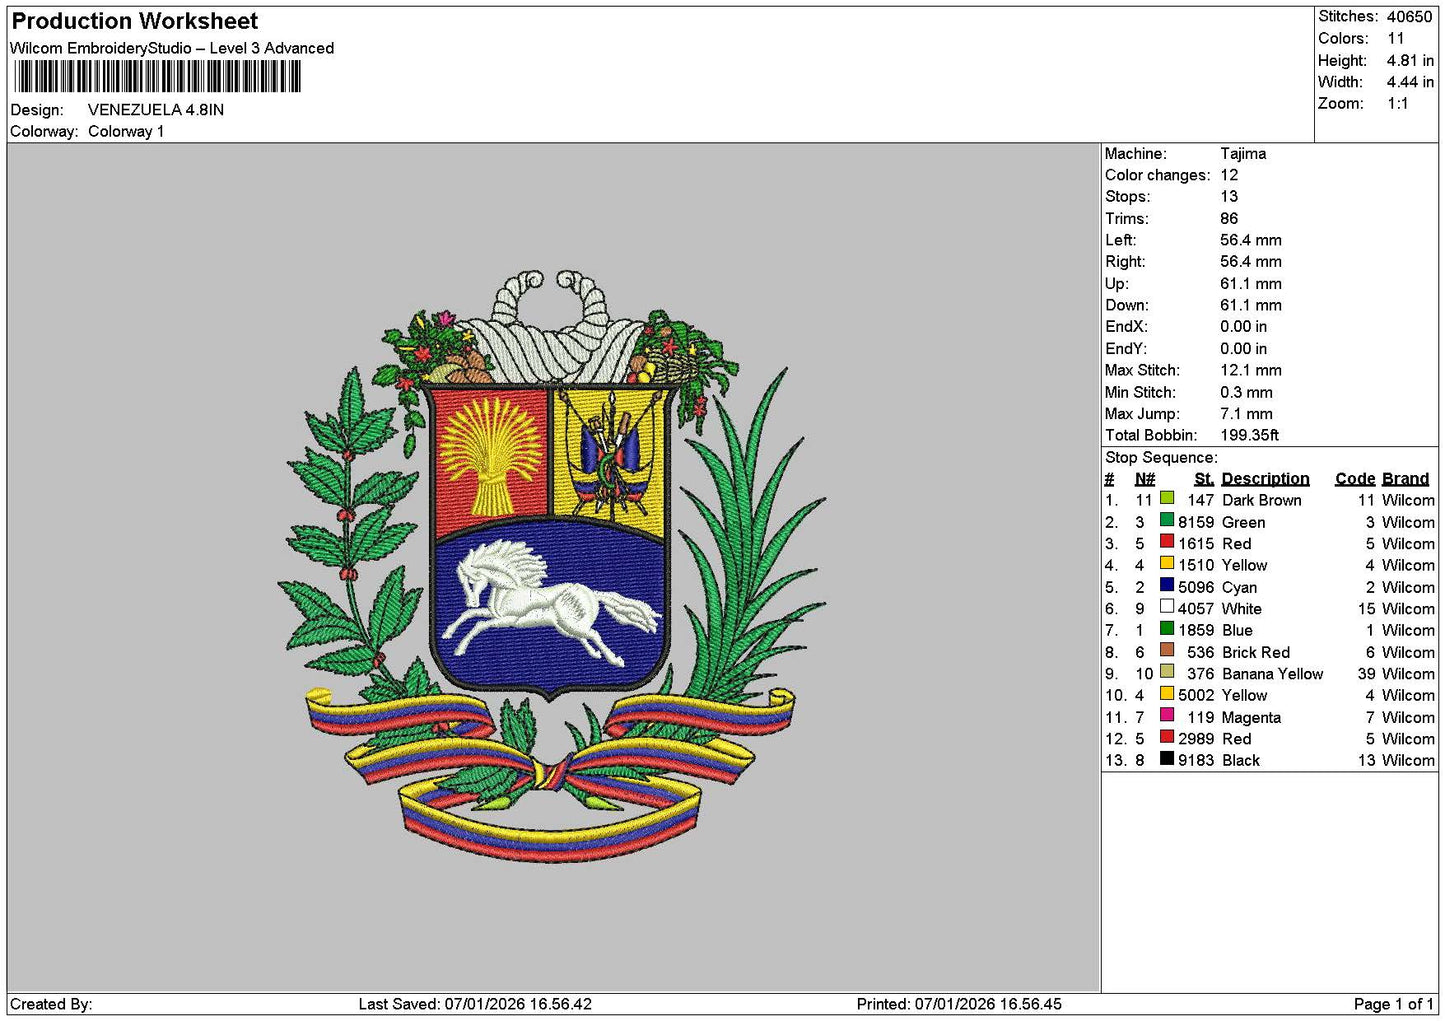Click the White 4057 color swatch
The width and height of the screenshot is (1445, 1021).
point(1167,607)
